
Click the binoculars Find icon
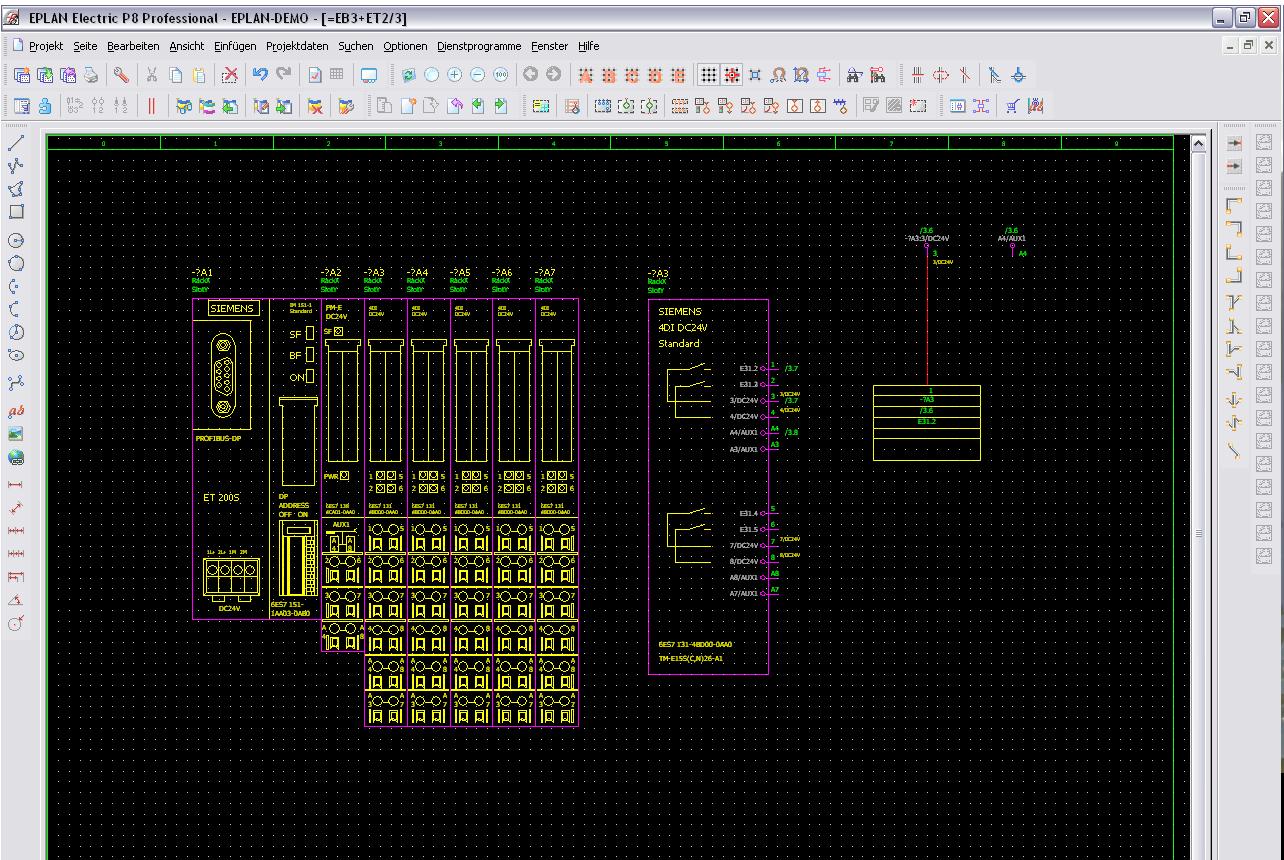[x=855, y=75]
